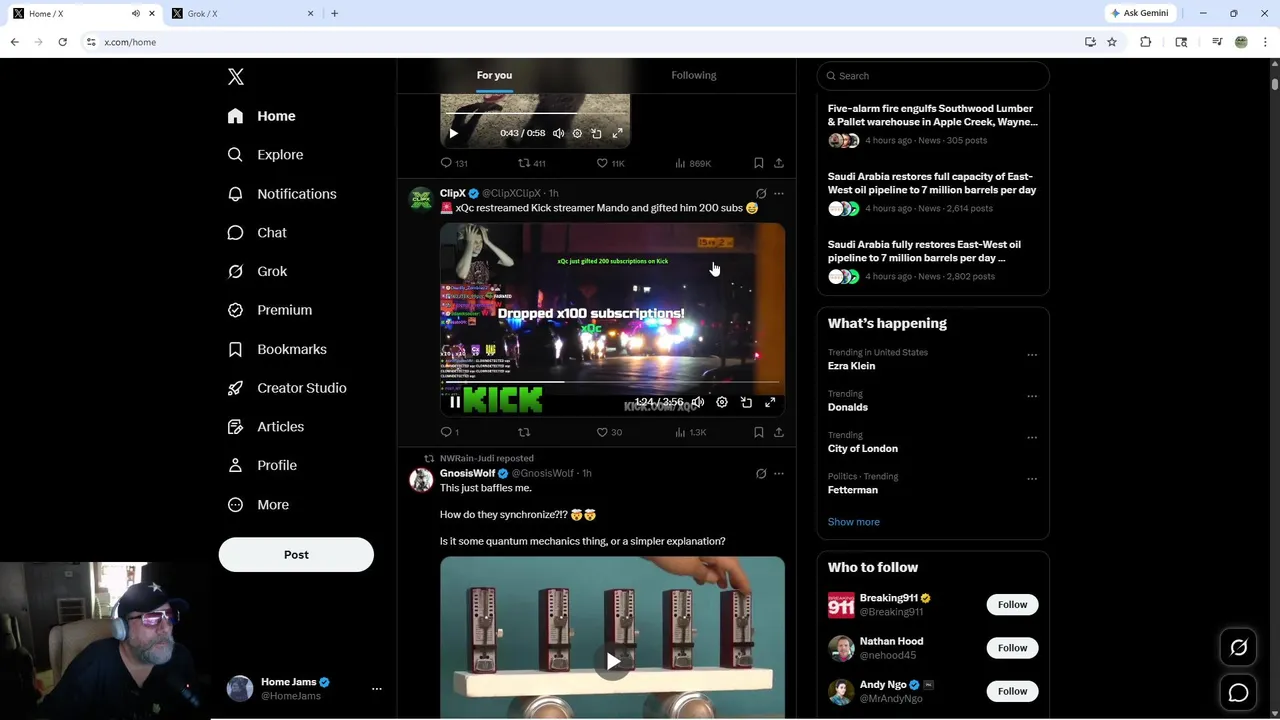Open the floating Grok button
The height and width of the screenshot is (720, 1280).
(1238, 648)
